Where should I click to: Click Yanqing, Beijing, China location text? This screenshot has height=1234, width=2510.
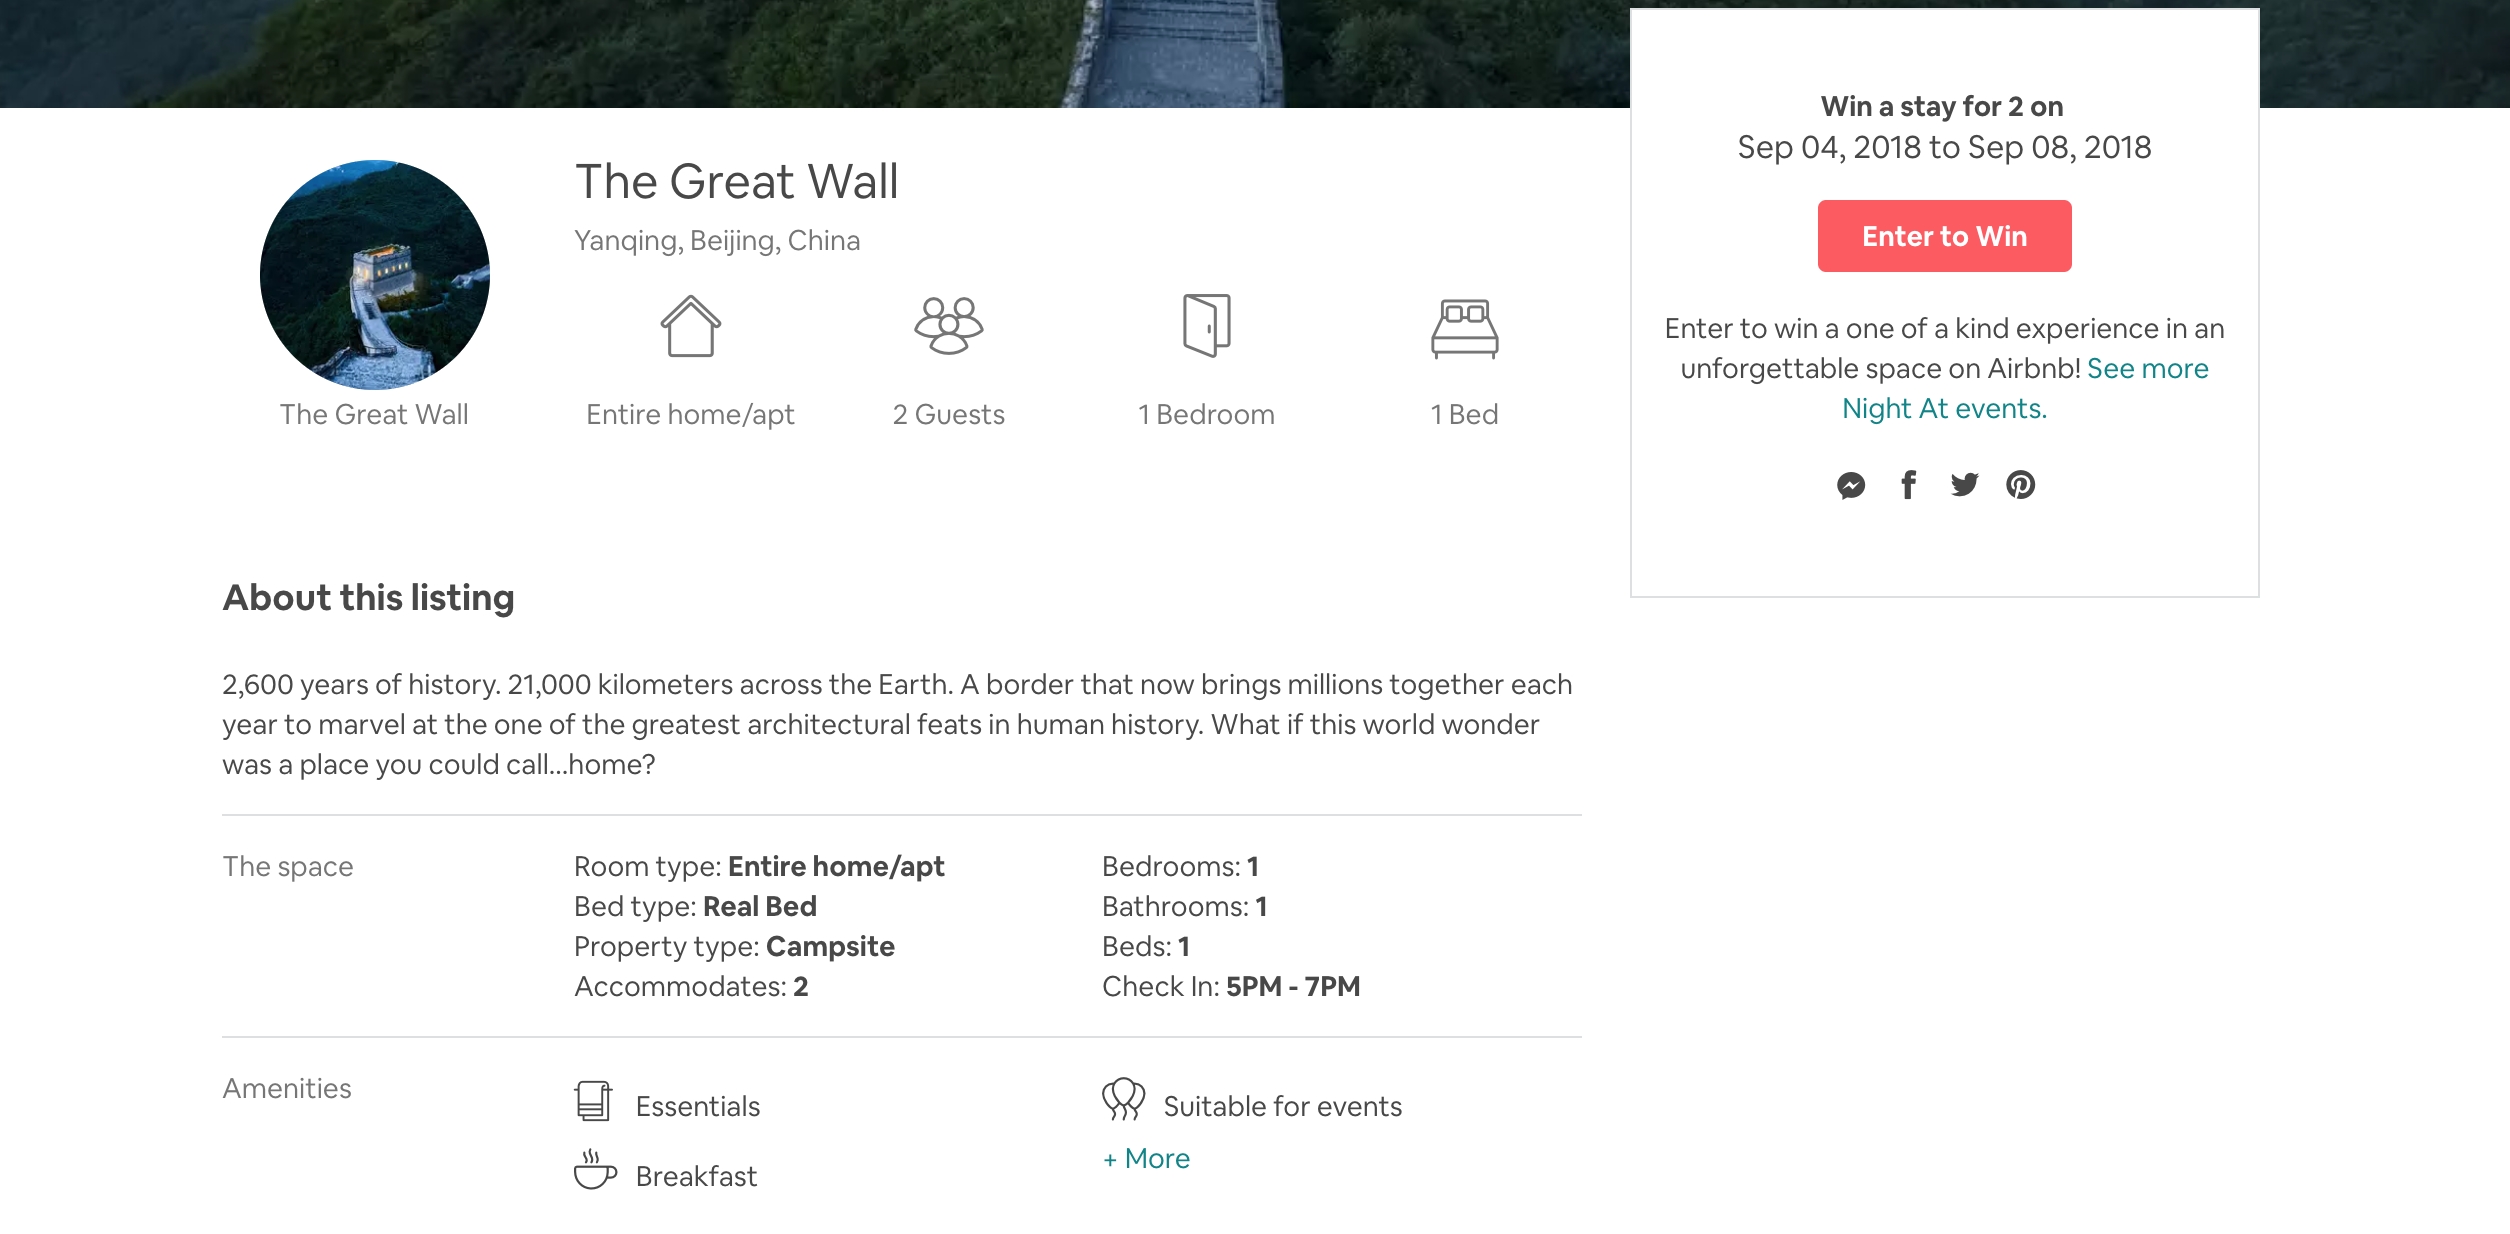click(717, 241)
